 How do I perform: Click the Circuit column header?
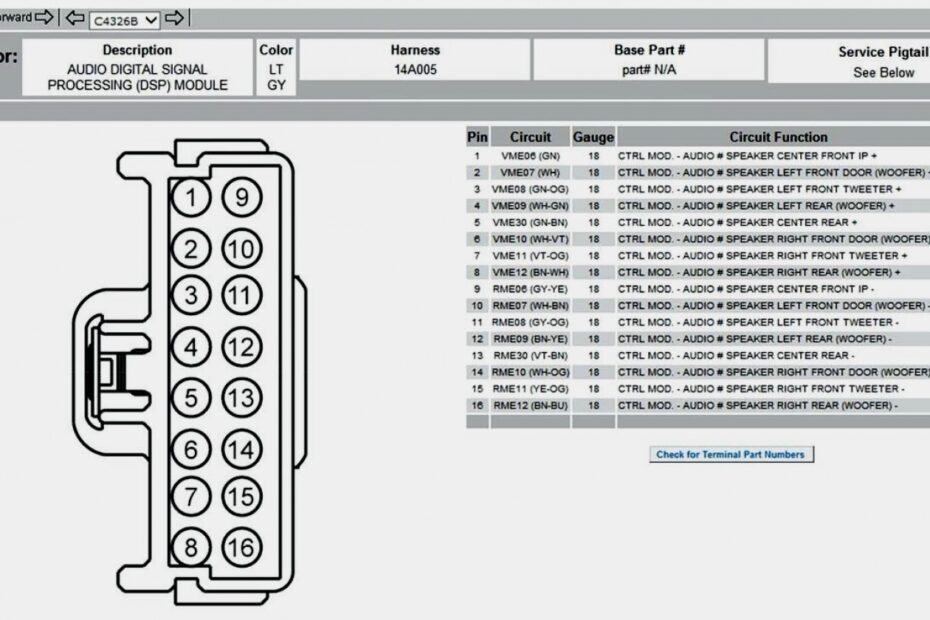[x=530, y=137]
